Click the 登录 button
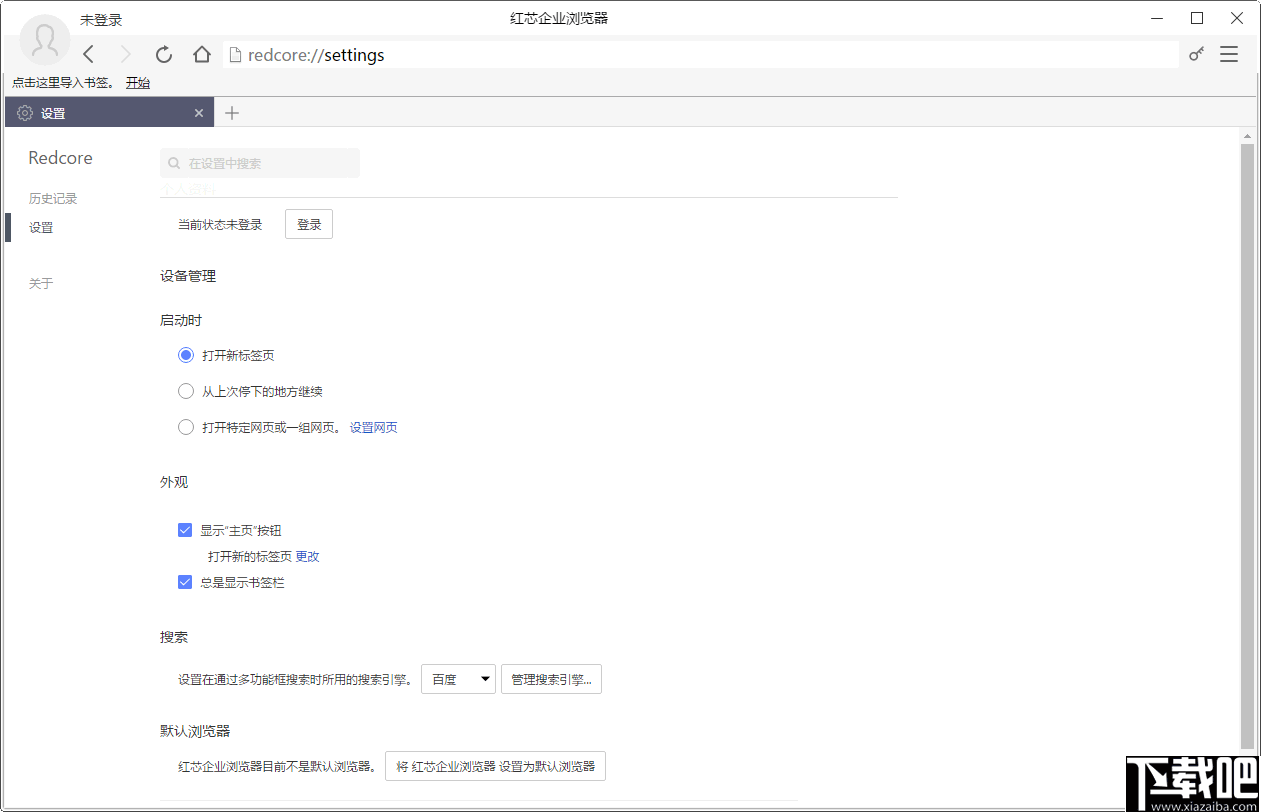Image resolution: width=1261 pixels, height=812 pixels. pyautogui.click(x=308, y=223)
